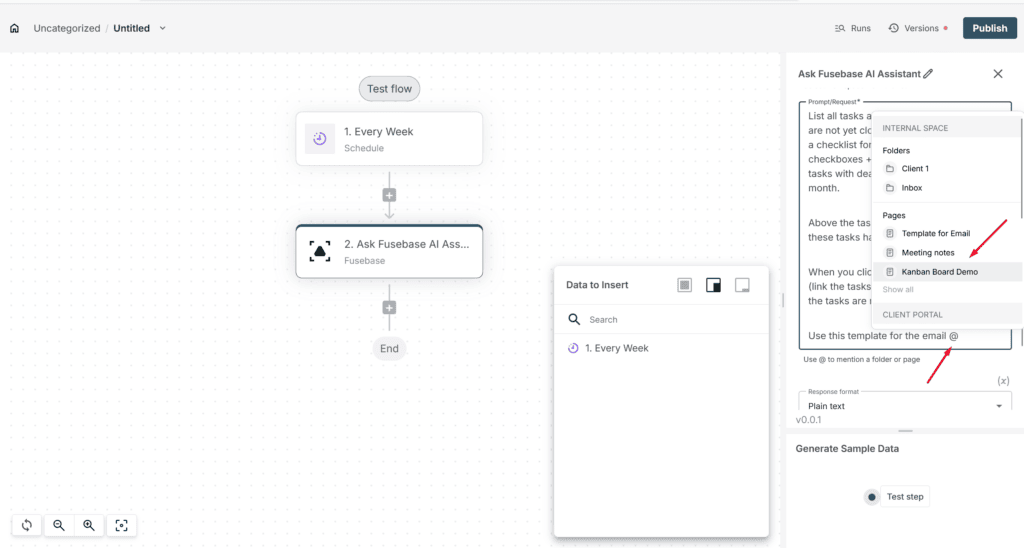Image resolution: width=1024 pixels, height=548 pixels.
Task: Reset the canvas view with rotate icon
Action: coord(27,525)
